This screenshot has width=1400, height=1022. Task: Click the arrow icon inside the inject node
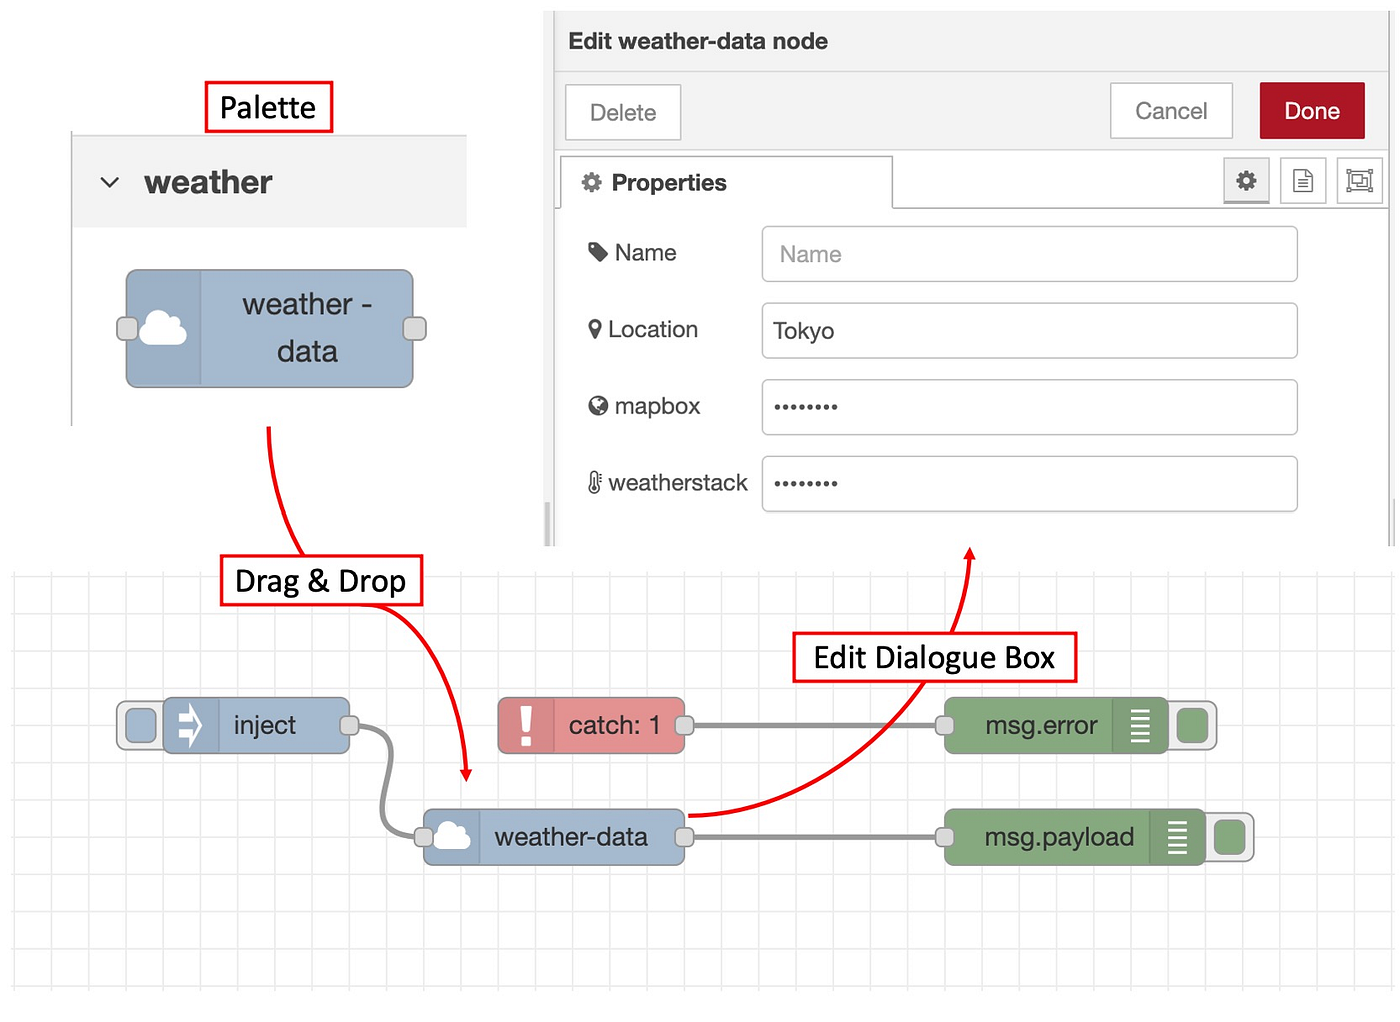pyautogui.click(x=192, y=725)
